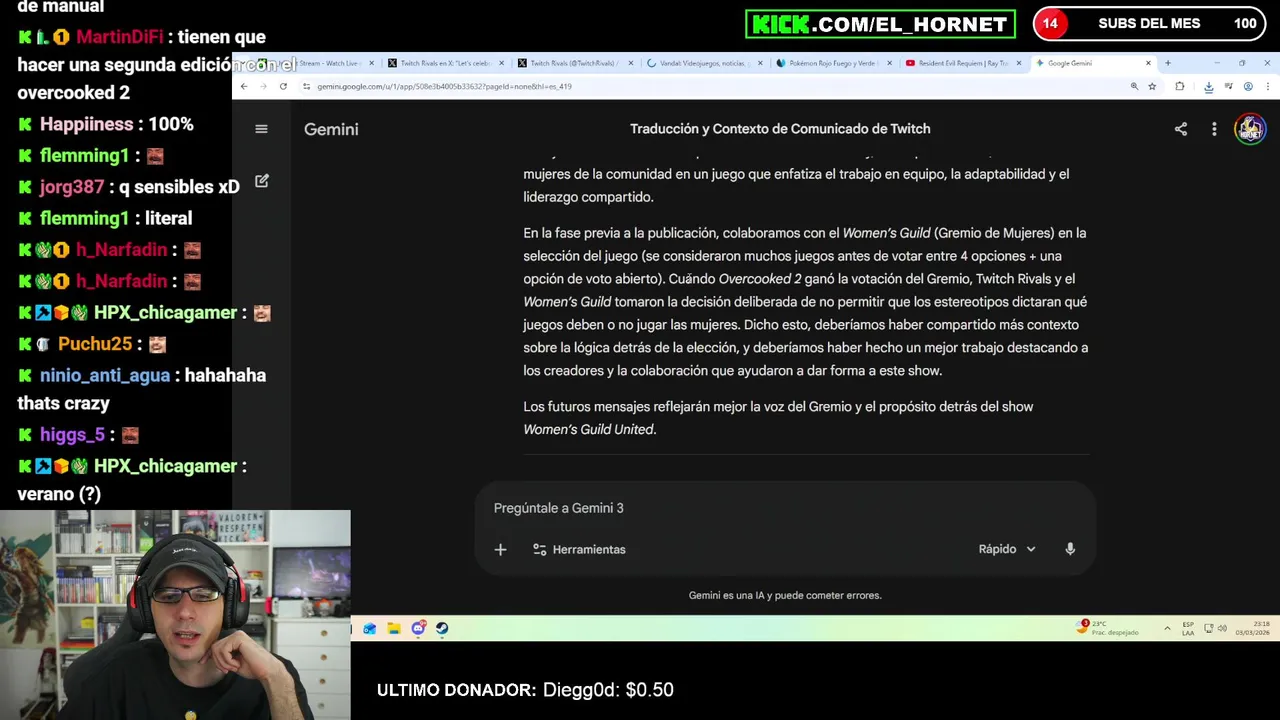Screen dimensions: 1280x720
Task: Click KICK.COM/EL_HORNET banner
Action: [880, 24]
